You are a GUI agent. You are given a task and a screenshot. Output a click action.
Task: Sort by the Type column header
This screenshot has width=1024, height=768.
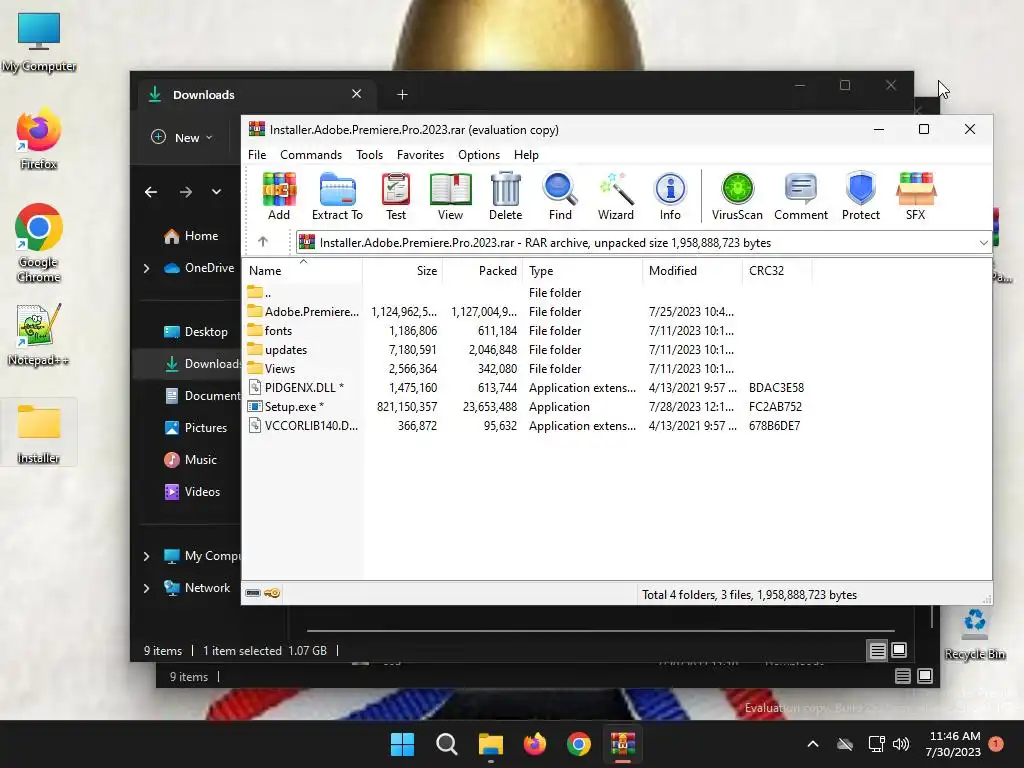pos(583,270)
